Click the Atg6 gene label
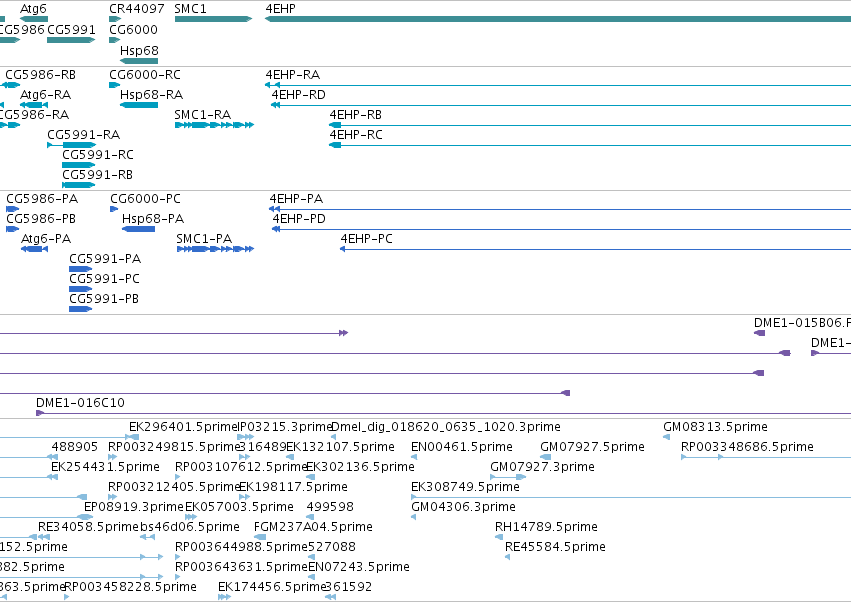 point(33,9)
